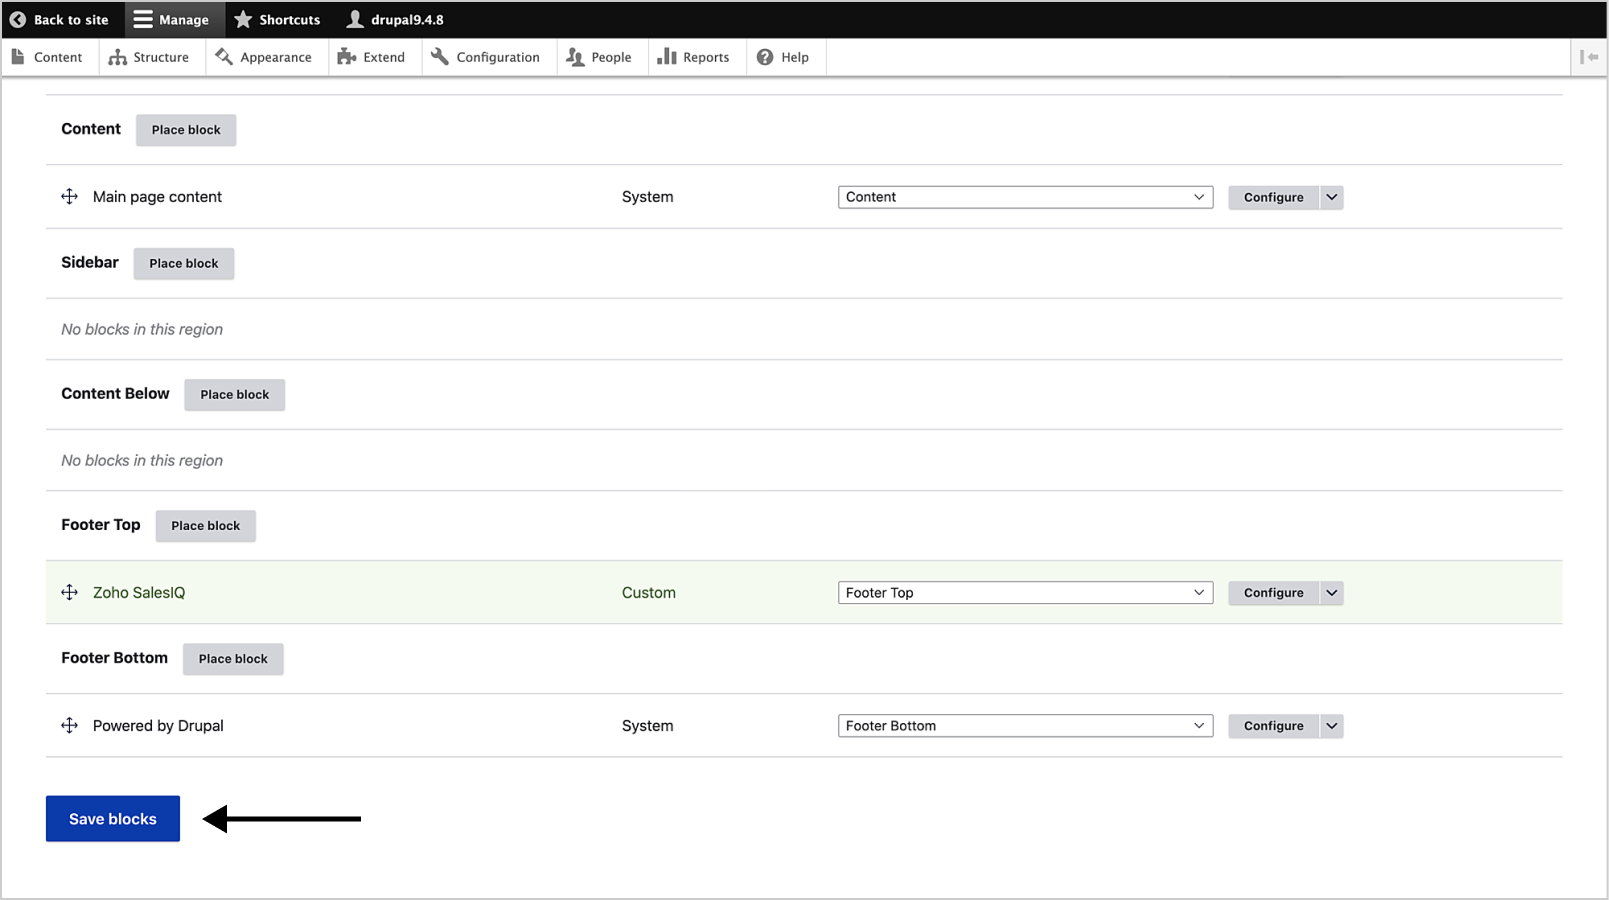Grab the drag handle for Main page content
Image resolution: width=1609 pixels, height=900 pixels.
pyautogui.click(x=69, y=197)
